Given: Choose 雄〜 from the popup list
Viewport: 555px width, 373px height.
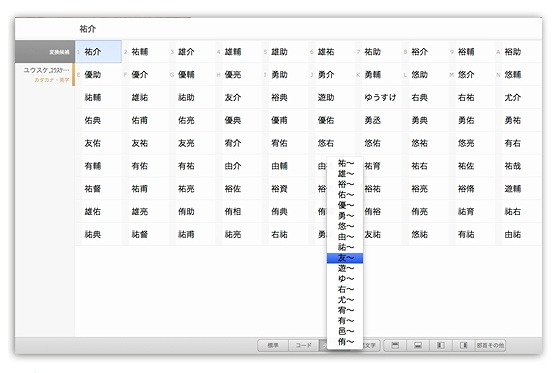Looking at the screenshot, I should tap(345, 174).
